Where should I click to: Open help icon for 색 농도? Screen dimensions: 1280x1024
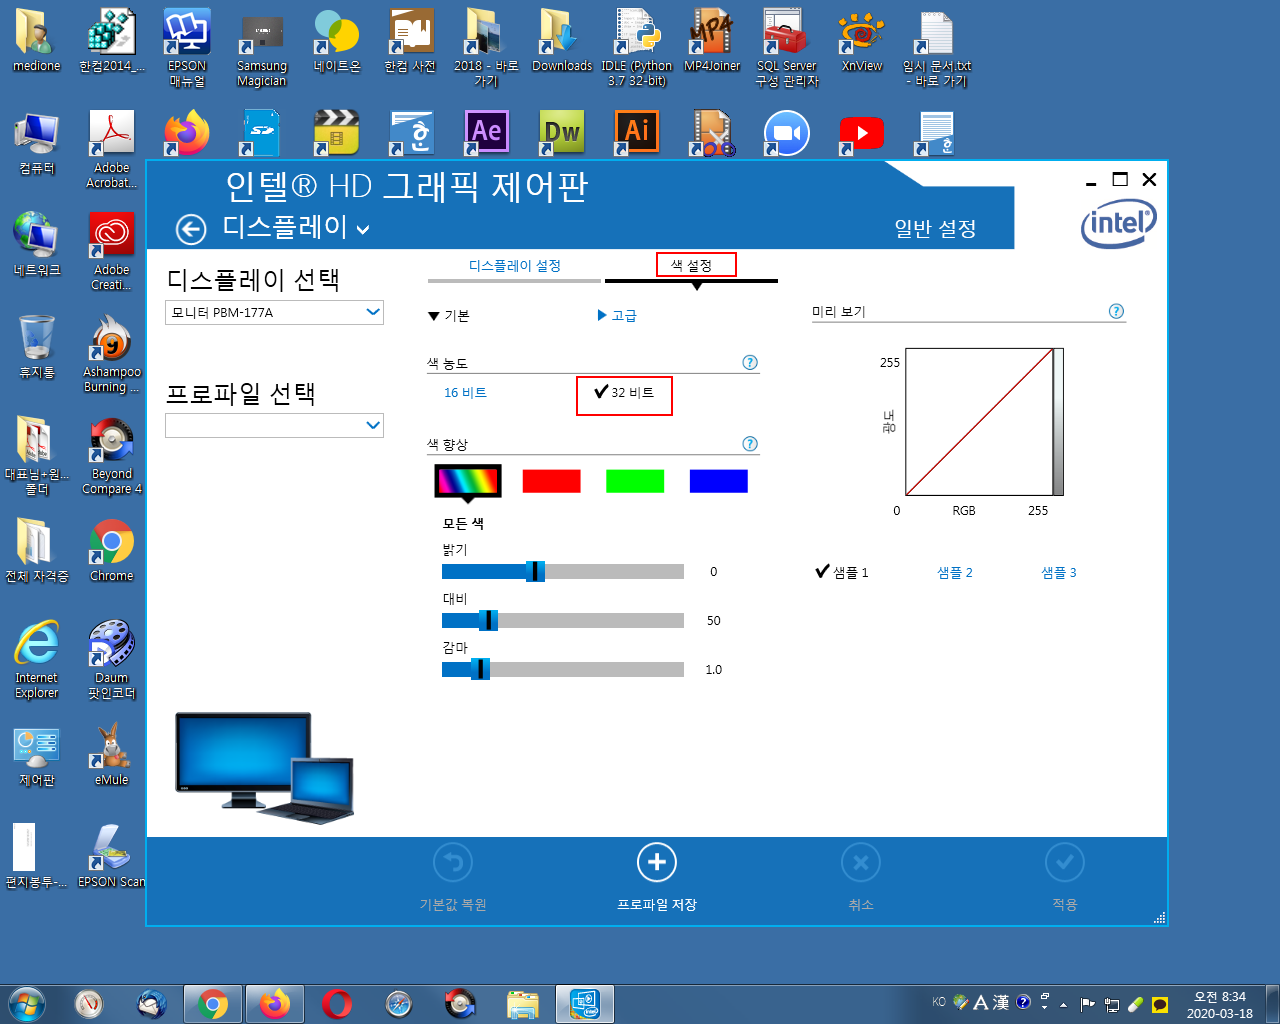(x=750, y=362)
